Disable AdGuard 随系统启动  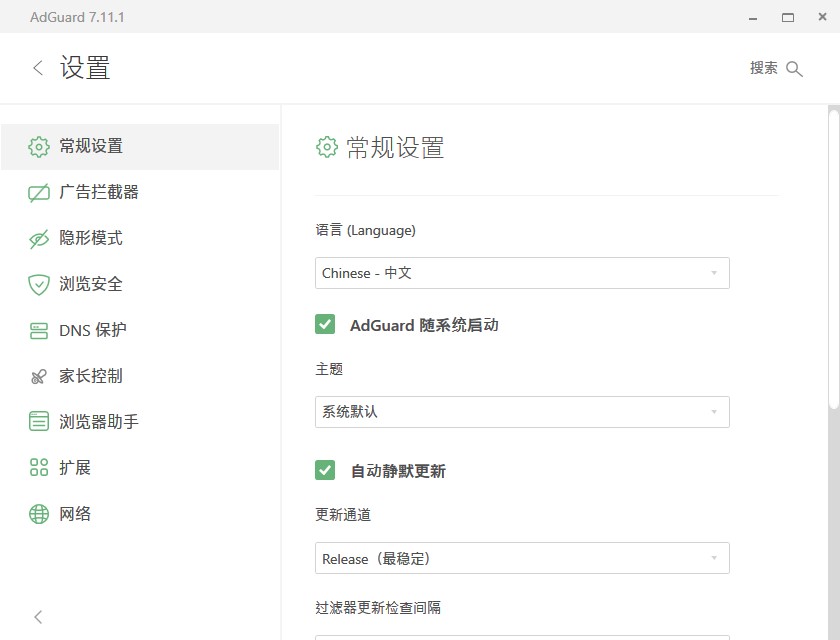point(325,324)
